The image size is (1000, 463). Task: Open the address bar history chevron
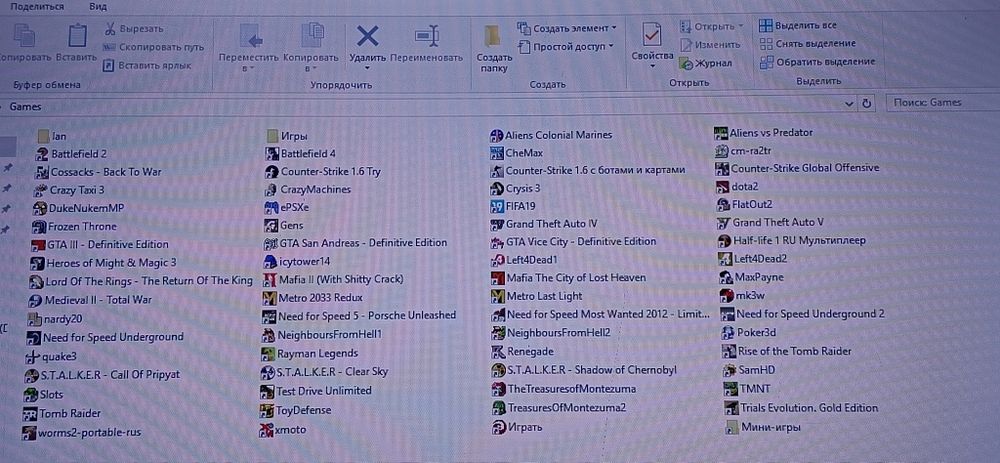coord(849,103)
